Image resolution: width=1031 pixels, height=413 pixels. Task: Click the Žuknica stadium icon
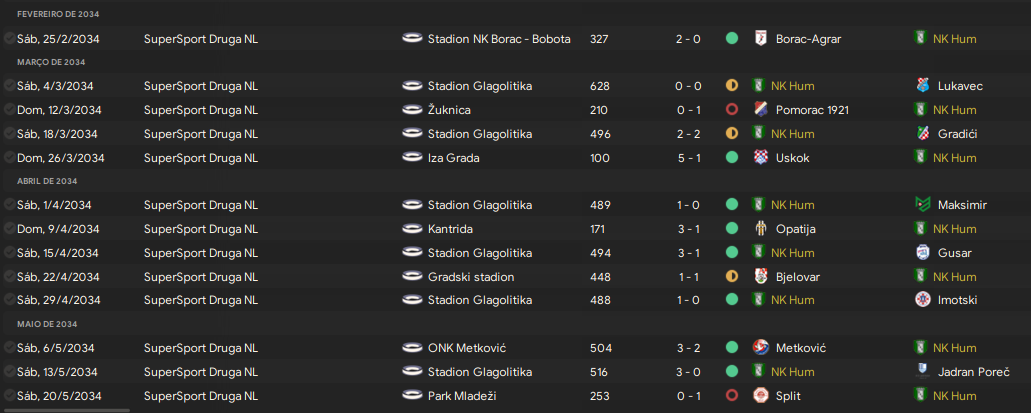click(411, 109)
